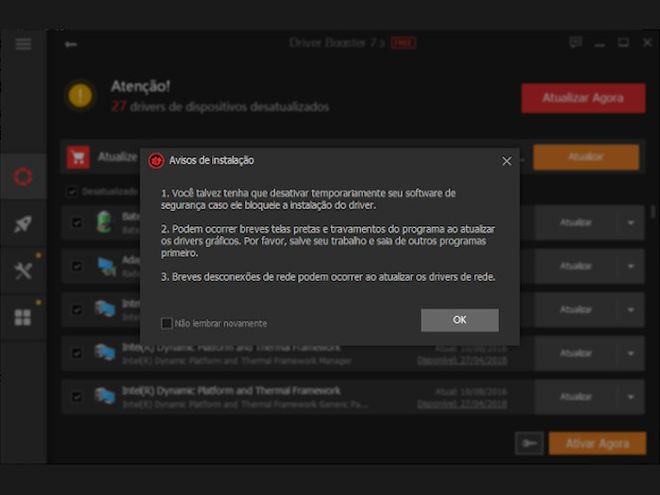Click the orange Ativar Agora button
The height and width of the screenshot is (495, 660).
pyautogui.click(x=597, y=443)
